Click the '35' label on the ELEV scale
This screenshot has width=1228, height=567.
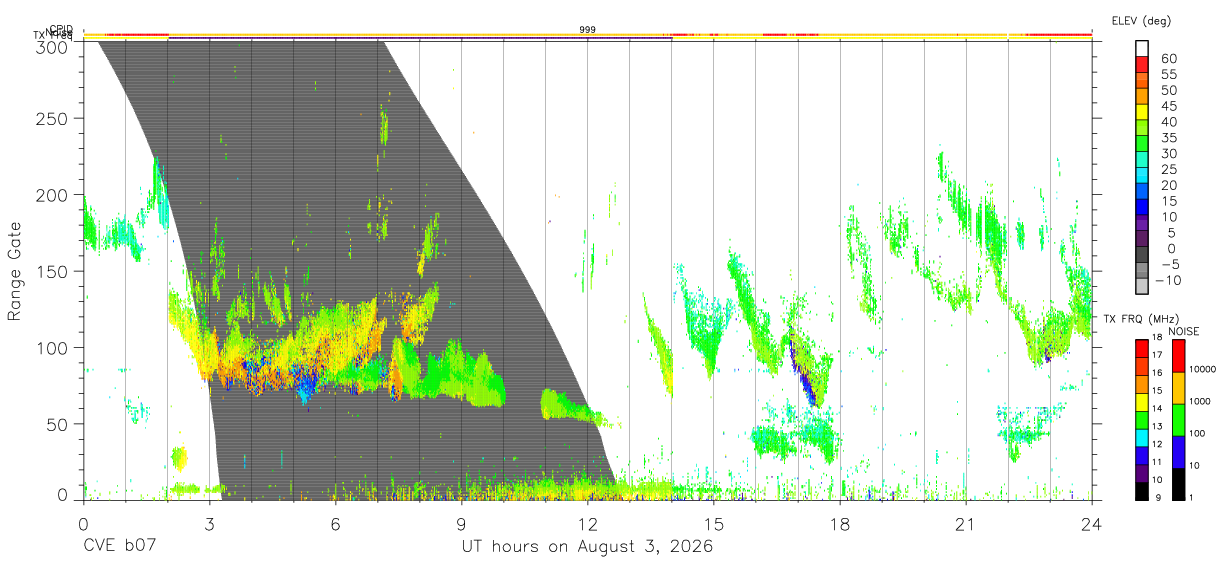pos(1167,138)
